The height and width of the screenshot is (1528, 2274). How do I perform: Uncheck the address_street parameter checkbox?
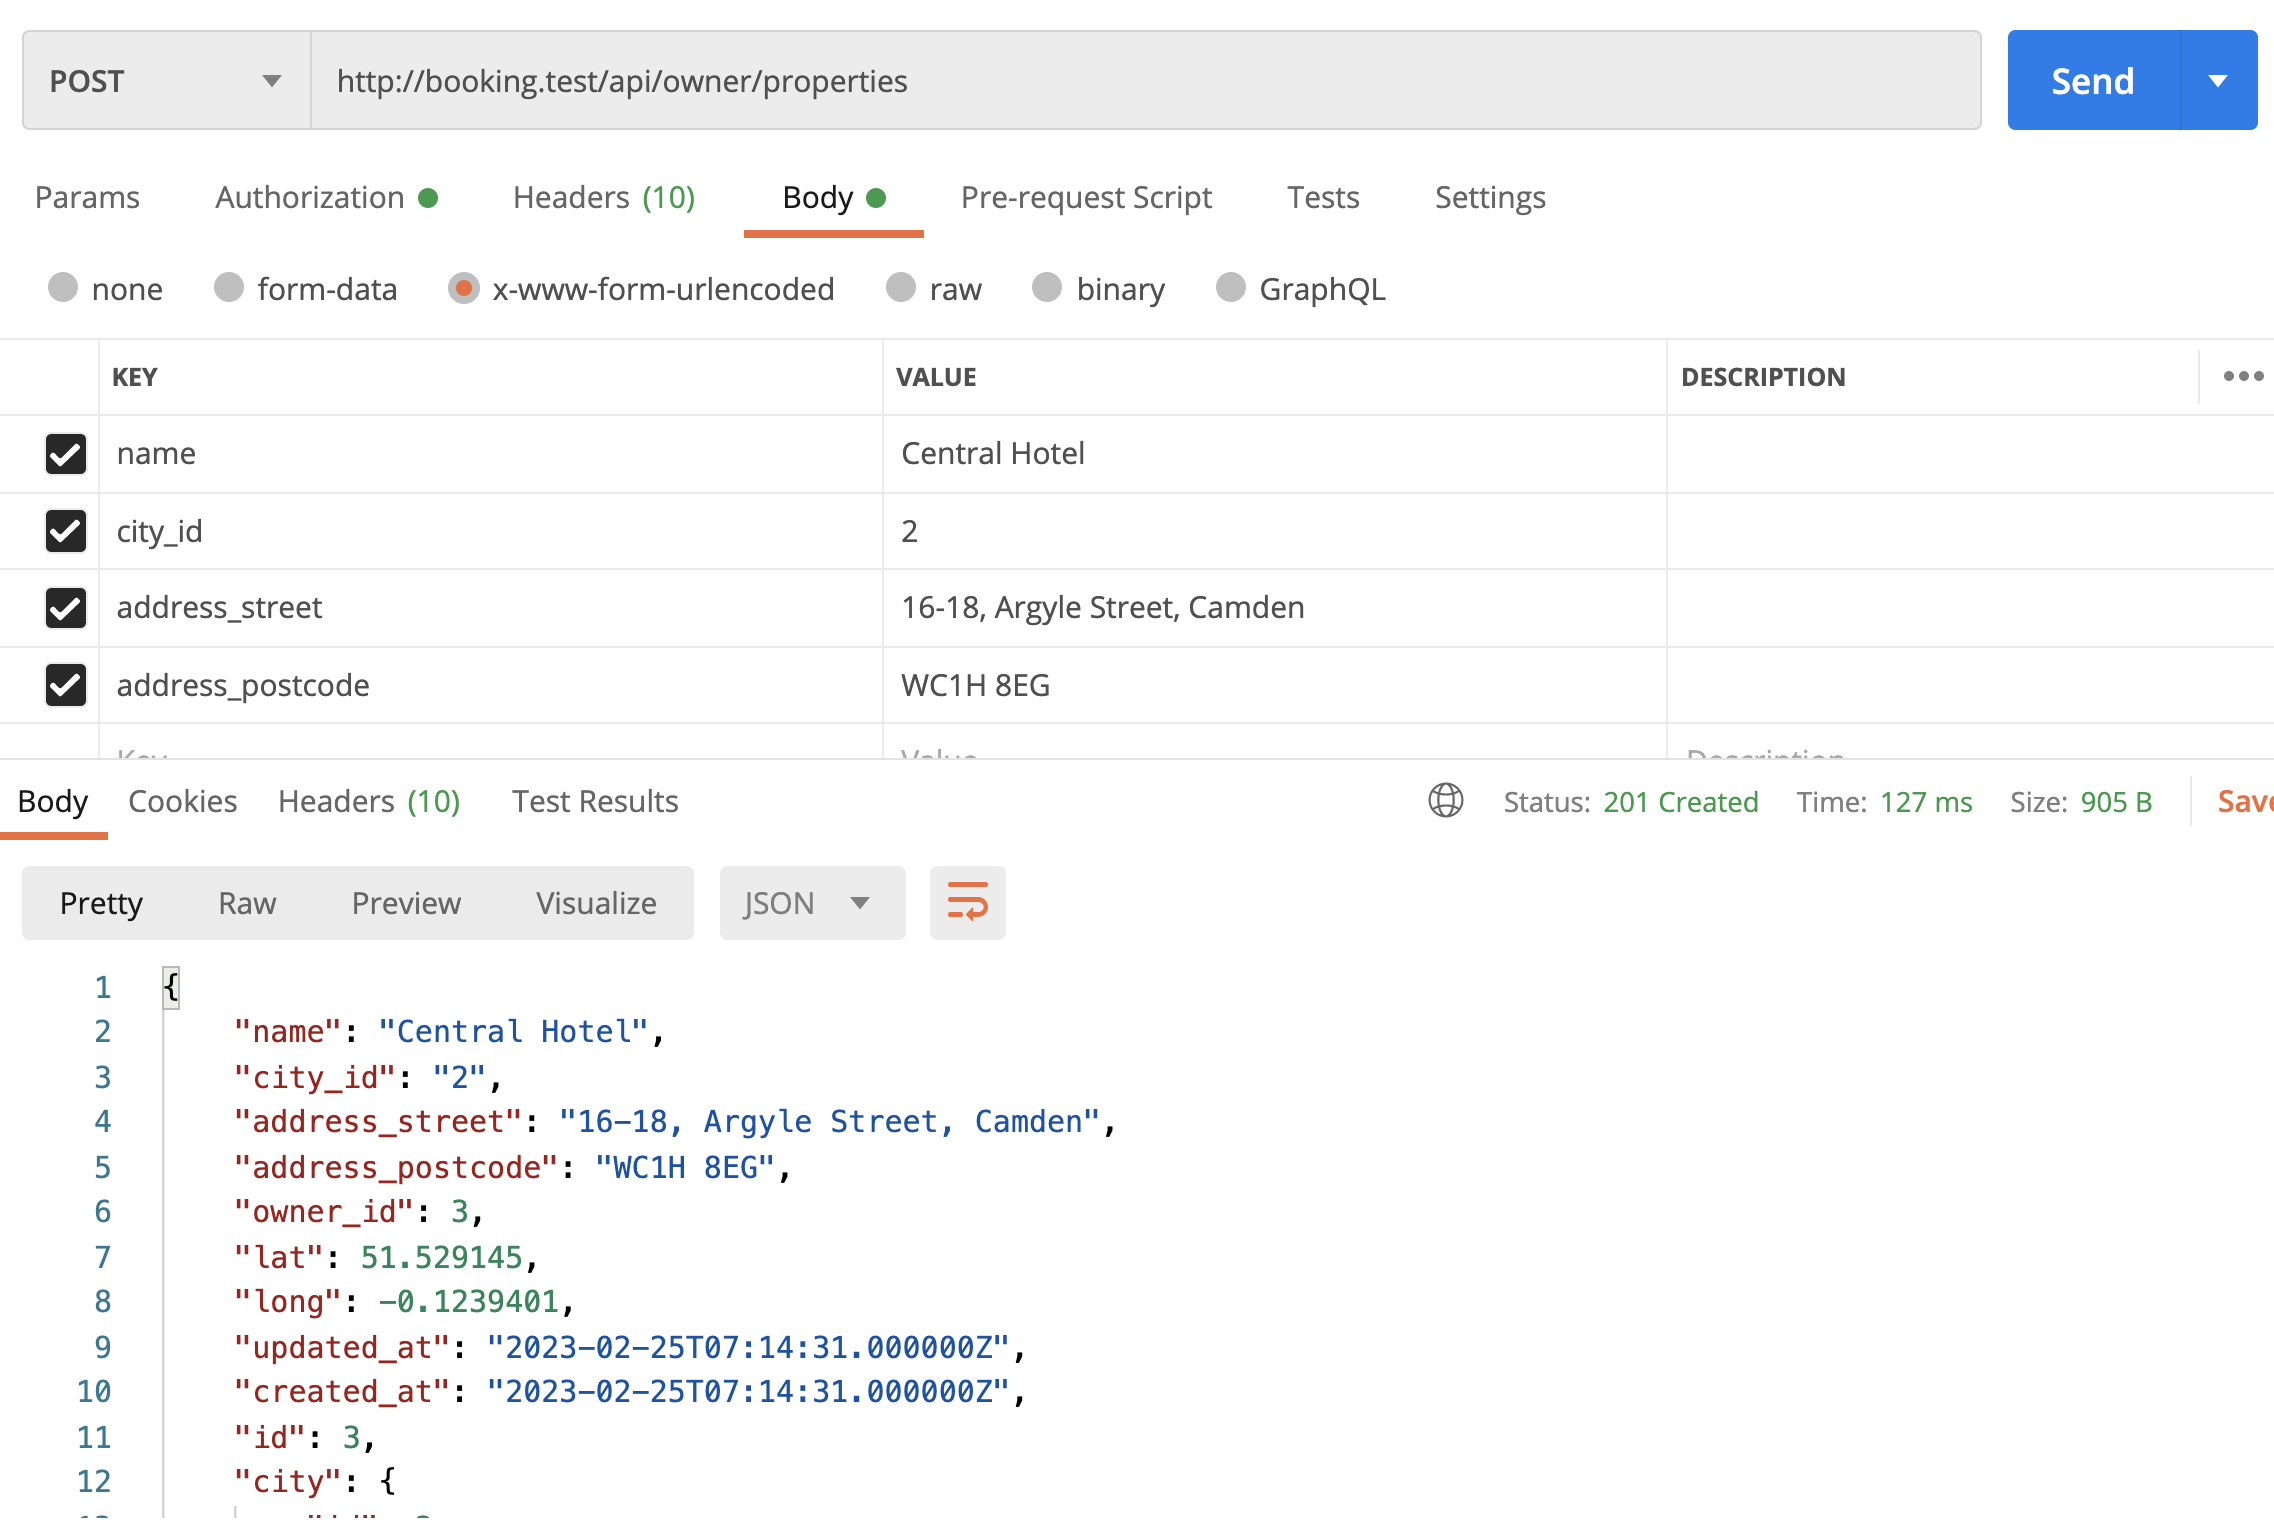coord(66,608)
